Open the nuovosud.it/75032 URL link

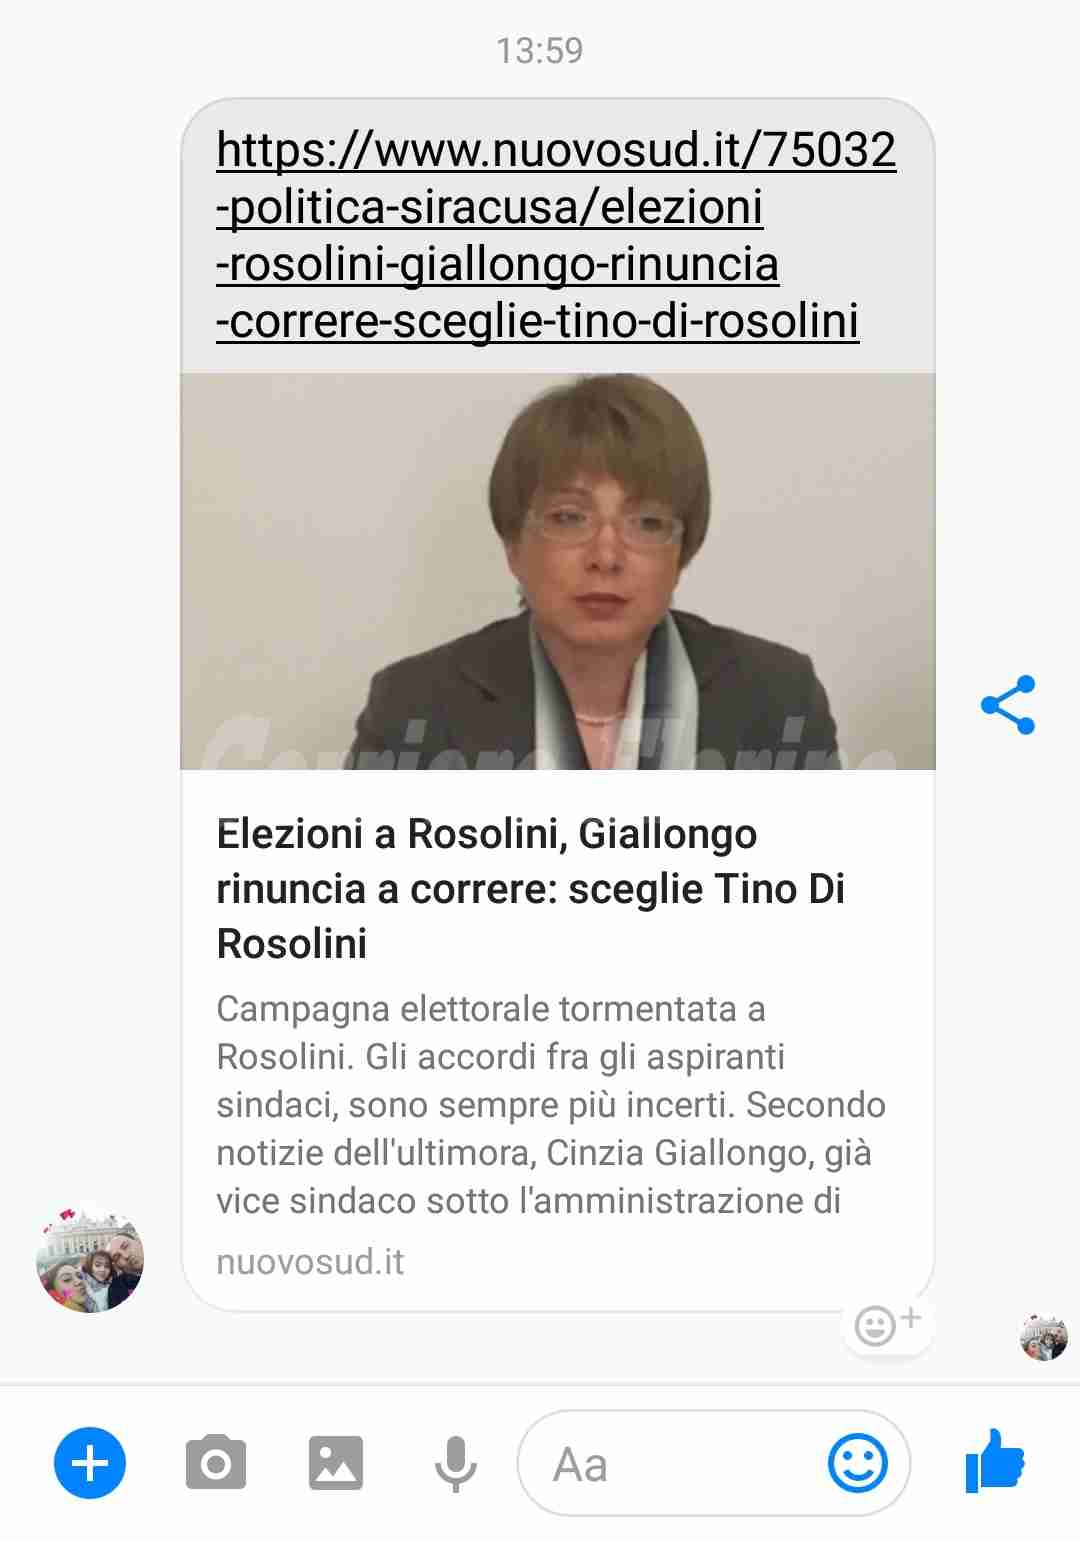point(556,235)
